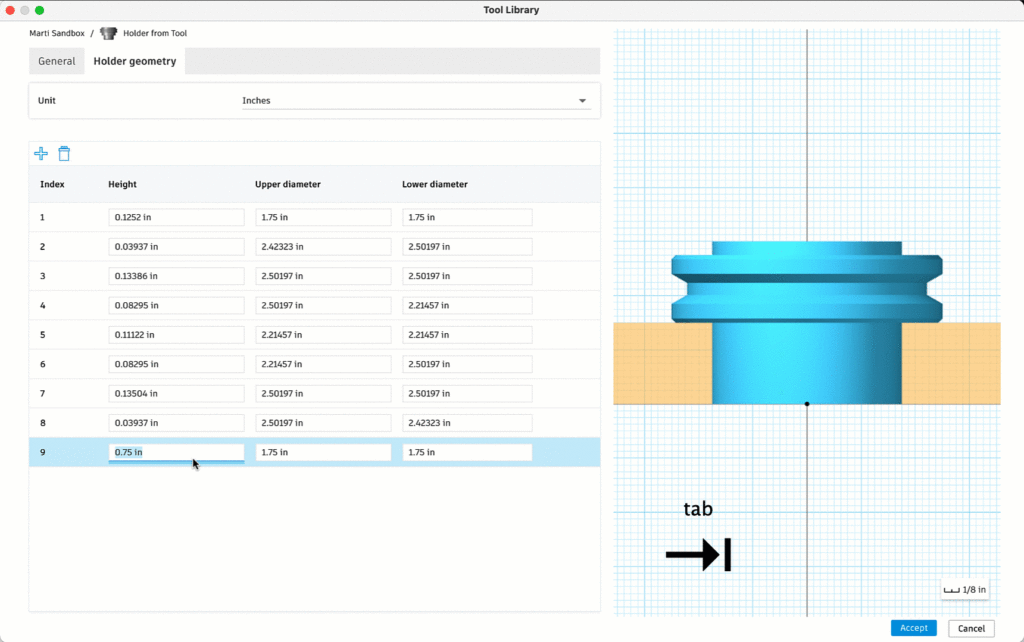Click lower diameter field of row 8

point(467,423)
